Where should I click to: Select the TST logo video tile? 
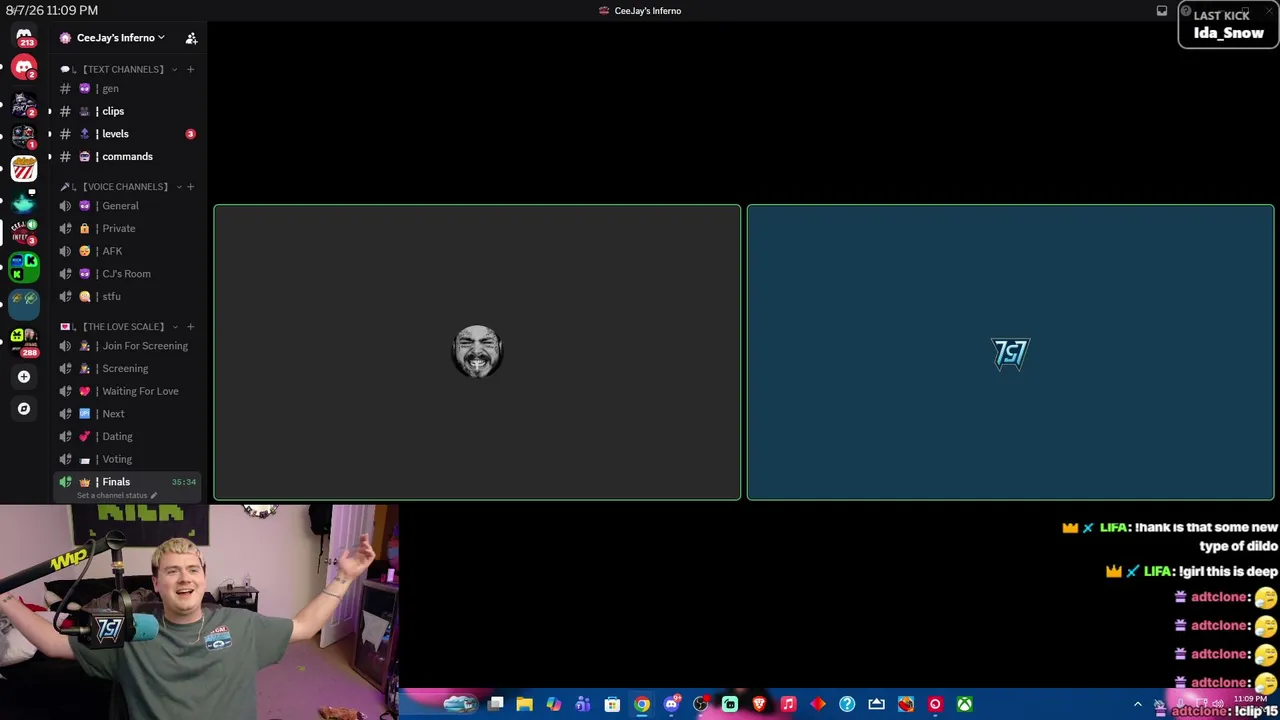(x=1010, y=352)
